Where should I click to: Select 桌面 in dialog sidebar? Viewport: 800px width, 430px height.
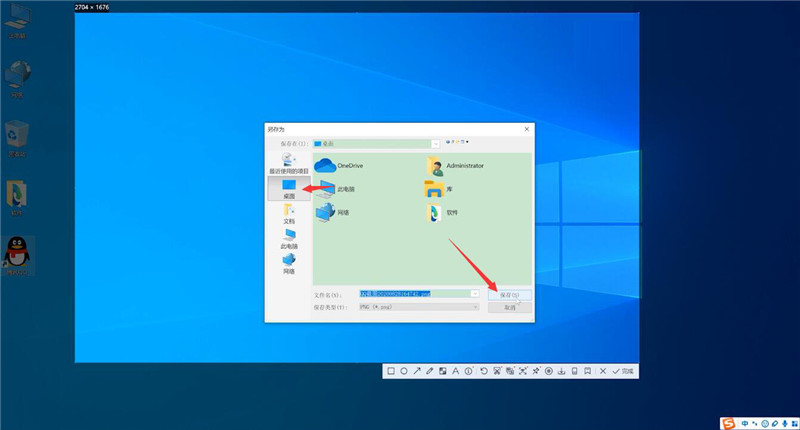pos(289,188)
